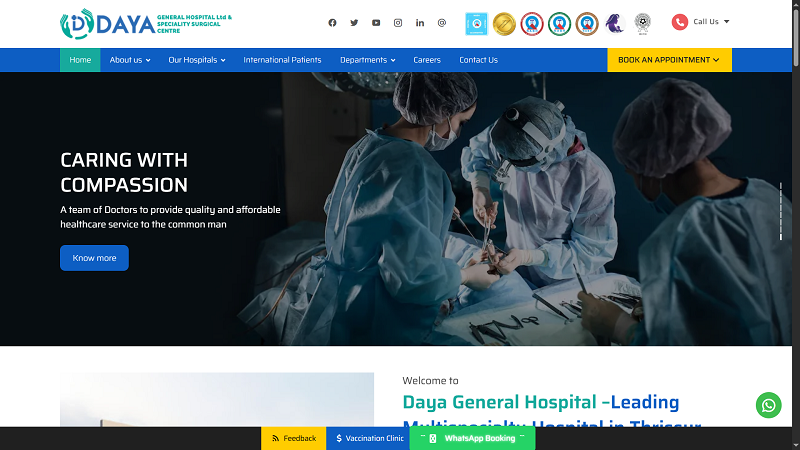The image size is (800, 450).
Task: Click the hero slider vertical progress indicator
Action: (781, 211)
